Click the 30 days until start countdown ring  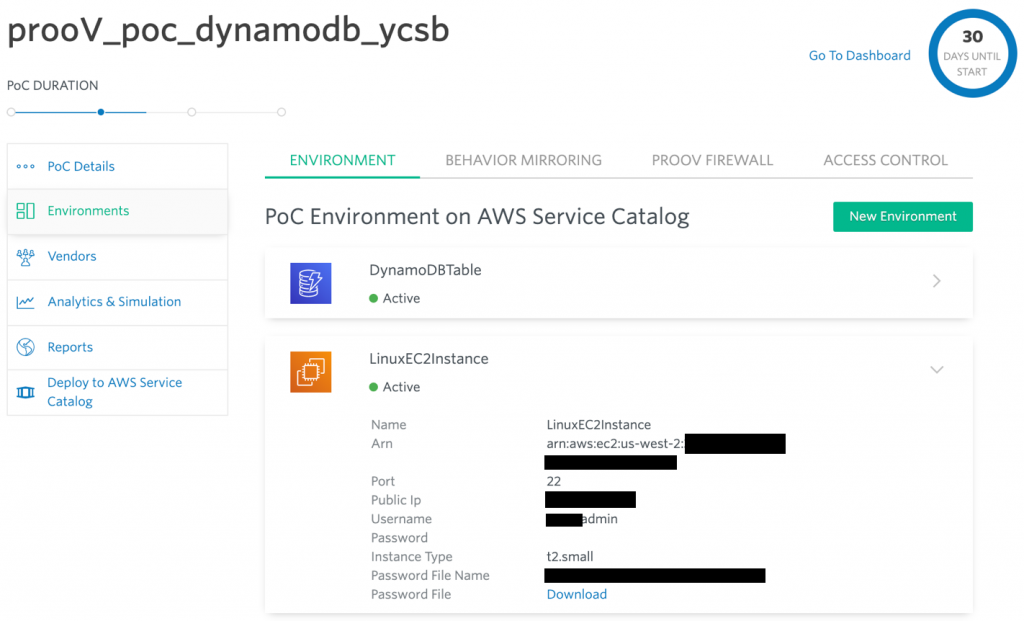pyautogui.click(x=972, y=54)
